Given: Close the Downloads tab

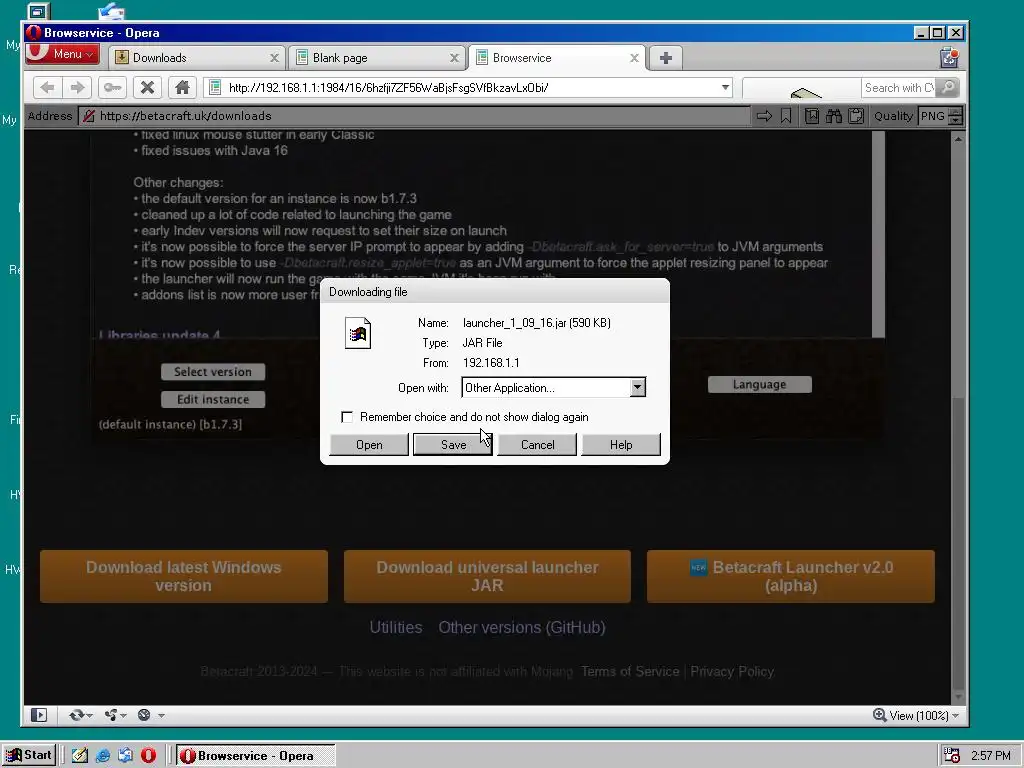Looking at the screenshot, I should coord(274,58).
